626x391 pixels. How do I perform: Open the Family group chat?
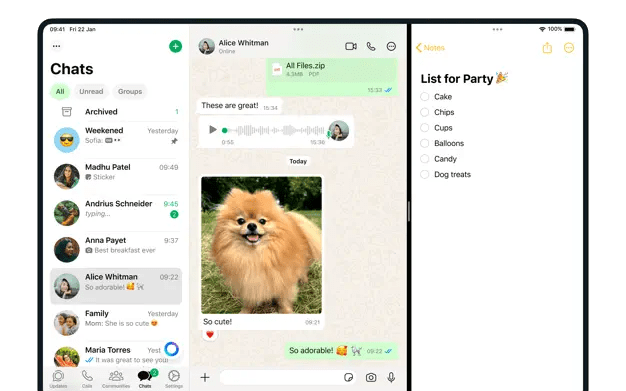tap(116, 322)
